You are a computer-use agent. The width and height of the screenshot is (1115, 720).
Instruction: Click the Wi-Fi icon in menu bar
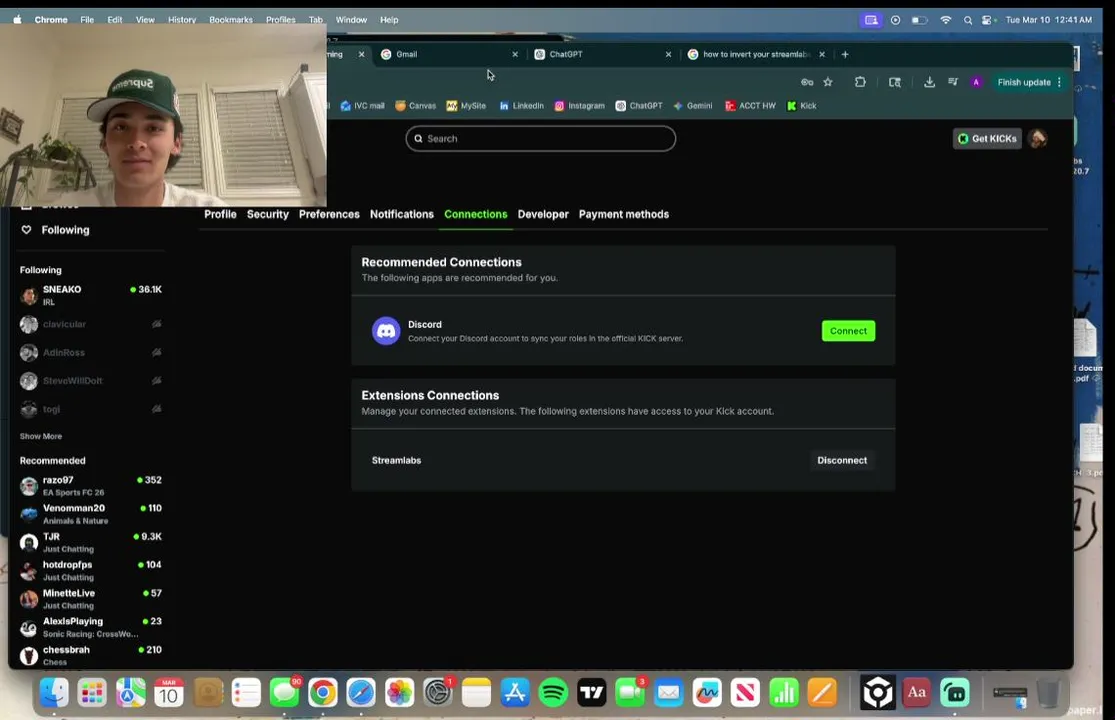[946, 20]
